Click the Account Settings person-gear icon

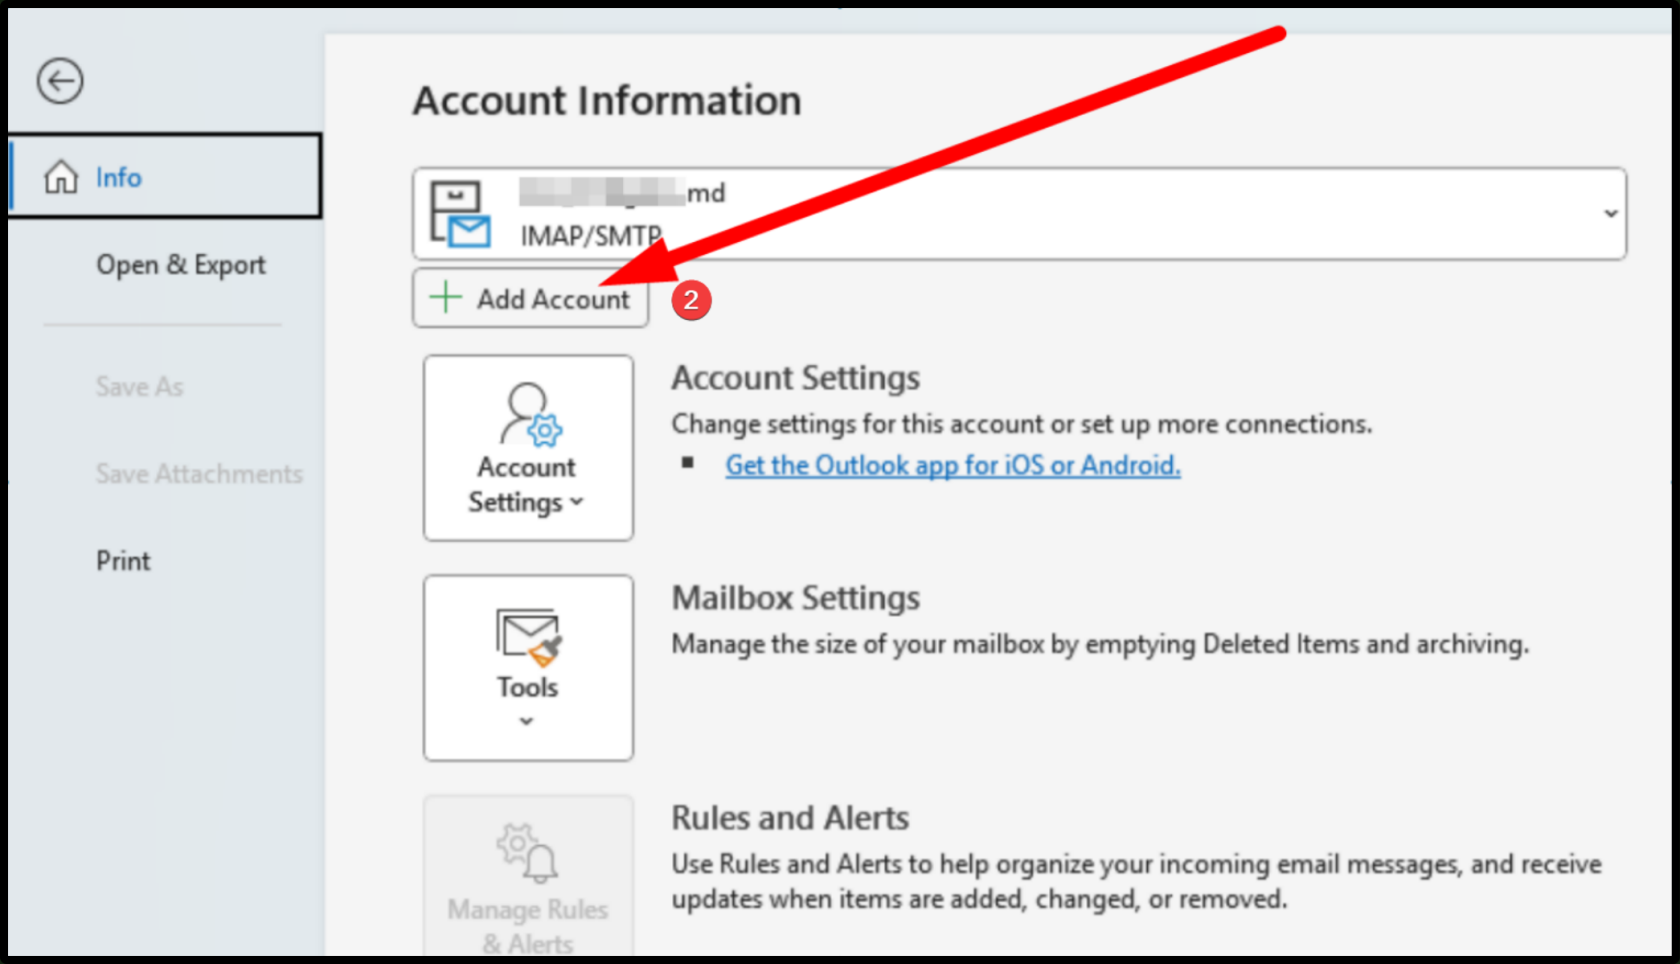click(530, 414)
